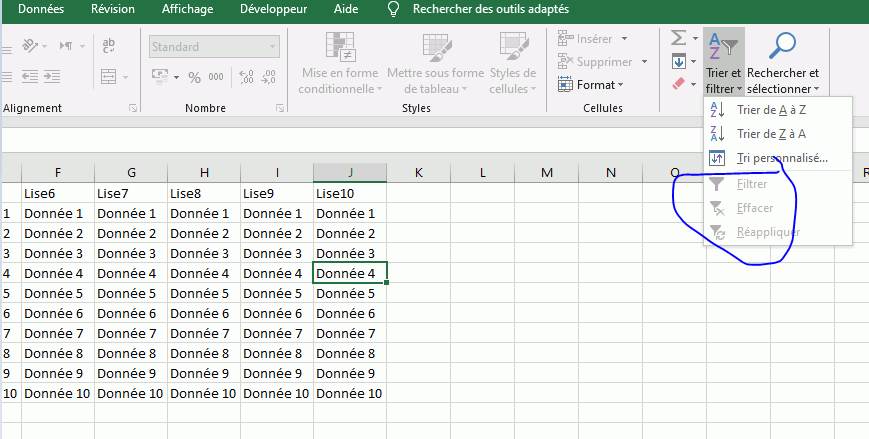869x439 pixels.
Task: Click the percent style icon
Action: (193, 77)
